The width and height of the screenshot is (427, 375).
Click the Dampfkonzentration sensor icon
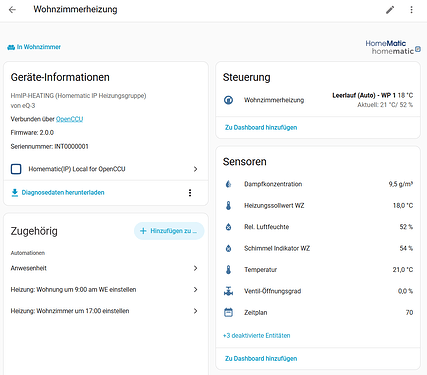[x=228, y=184]
